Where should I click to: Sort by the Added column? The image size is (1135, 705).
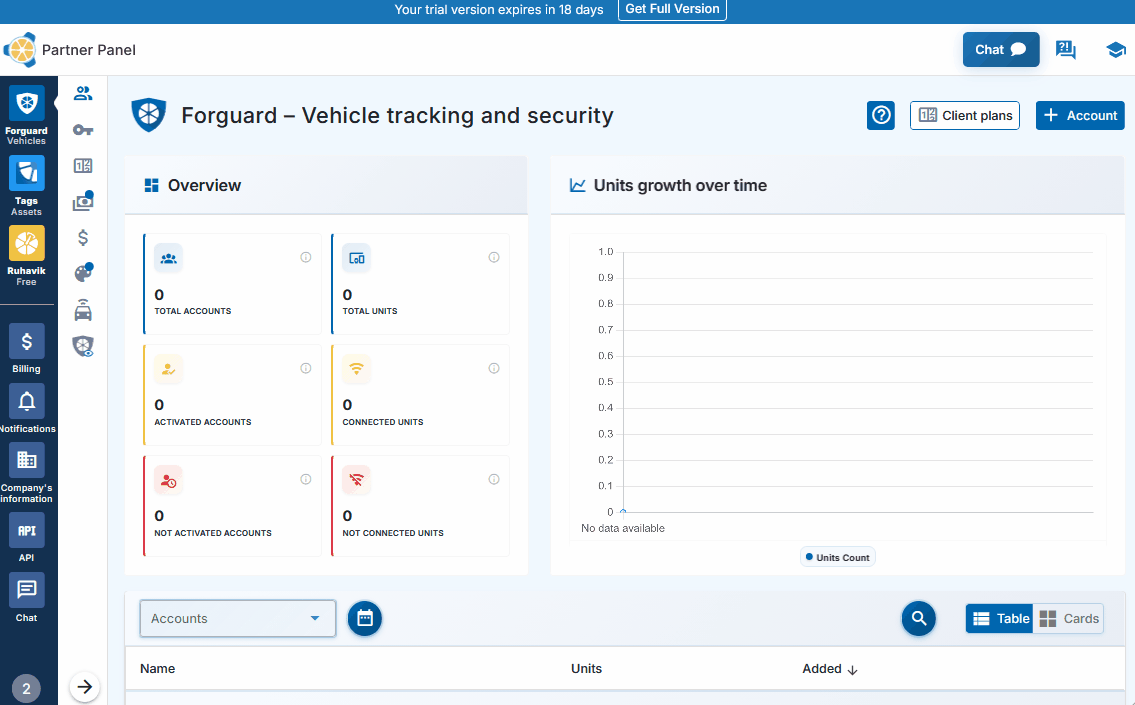coord(829,669)
